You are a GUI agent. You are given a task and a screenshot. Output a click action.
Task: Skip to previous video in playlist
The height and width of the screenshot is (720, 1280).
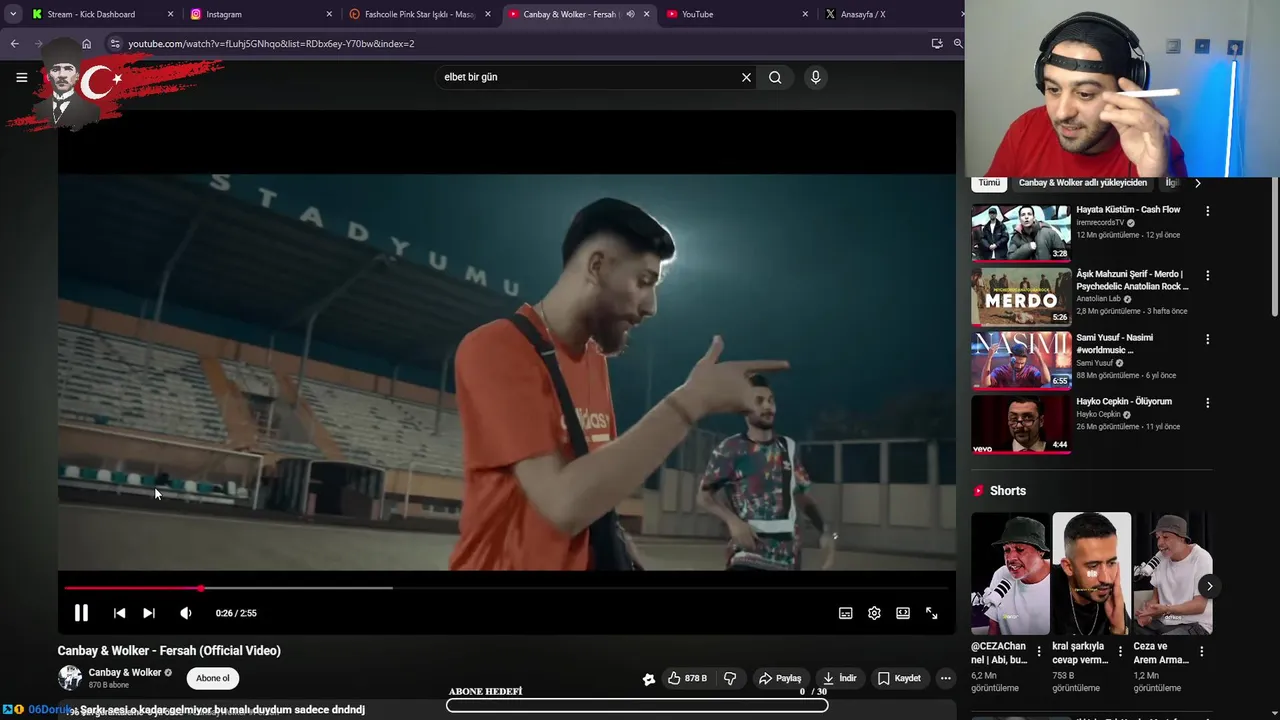[x=119, y=613]
